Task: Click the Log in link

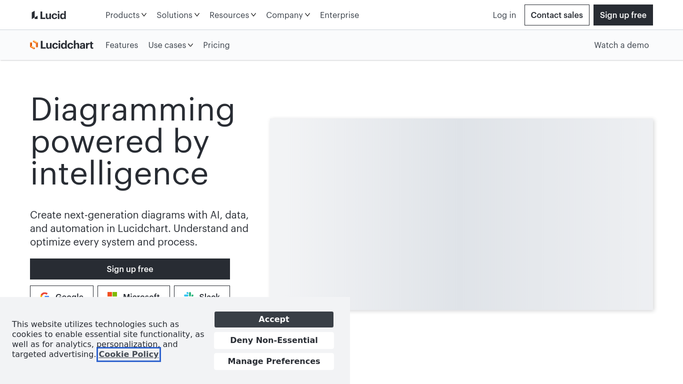Action: tap(504, 15)
